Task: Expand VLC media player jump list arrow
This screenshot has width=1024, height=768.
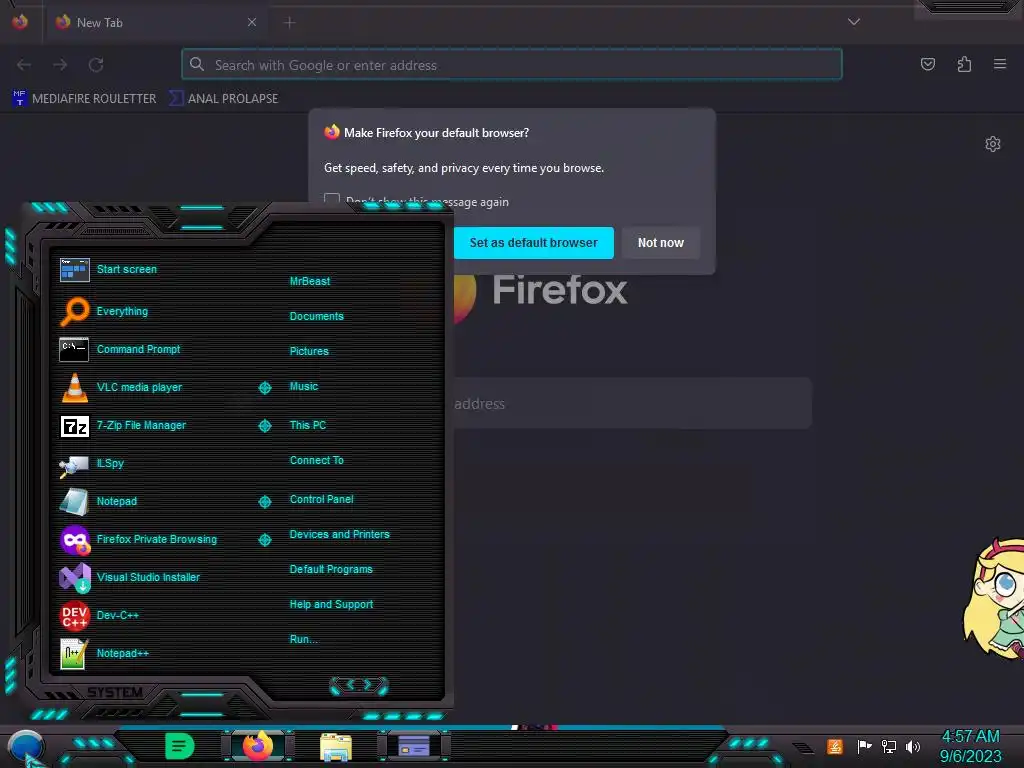Action: [264, 388]
